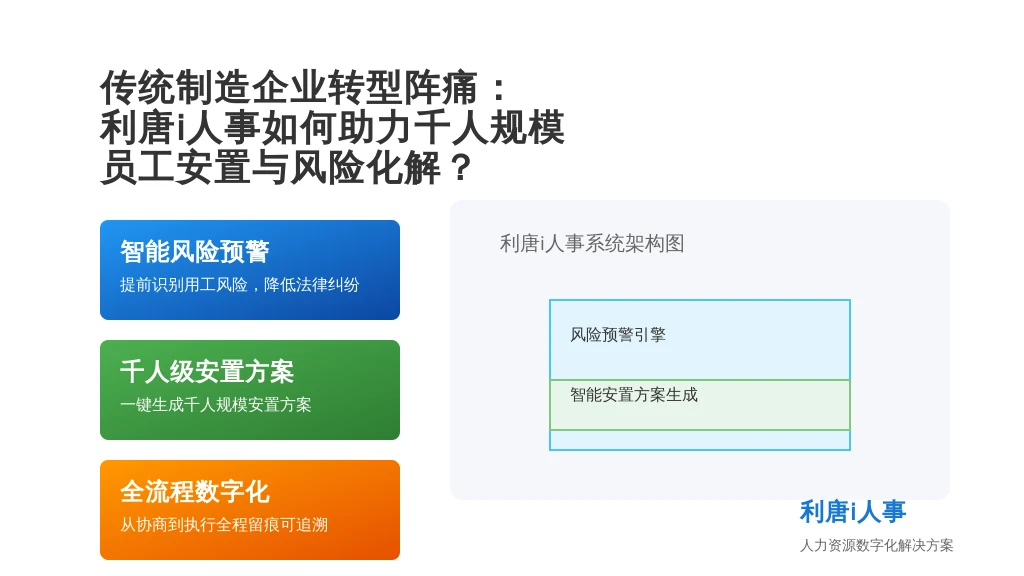This screenshot has height=576, width=1024.
Task: Click subtitle 提前识别用工风险，降低法律纠纷
Action: [239, 285]
